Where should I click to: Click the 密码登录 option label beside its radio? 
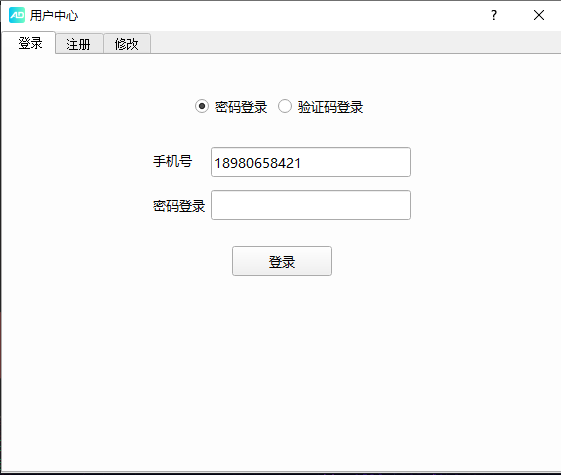(241, 107)
